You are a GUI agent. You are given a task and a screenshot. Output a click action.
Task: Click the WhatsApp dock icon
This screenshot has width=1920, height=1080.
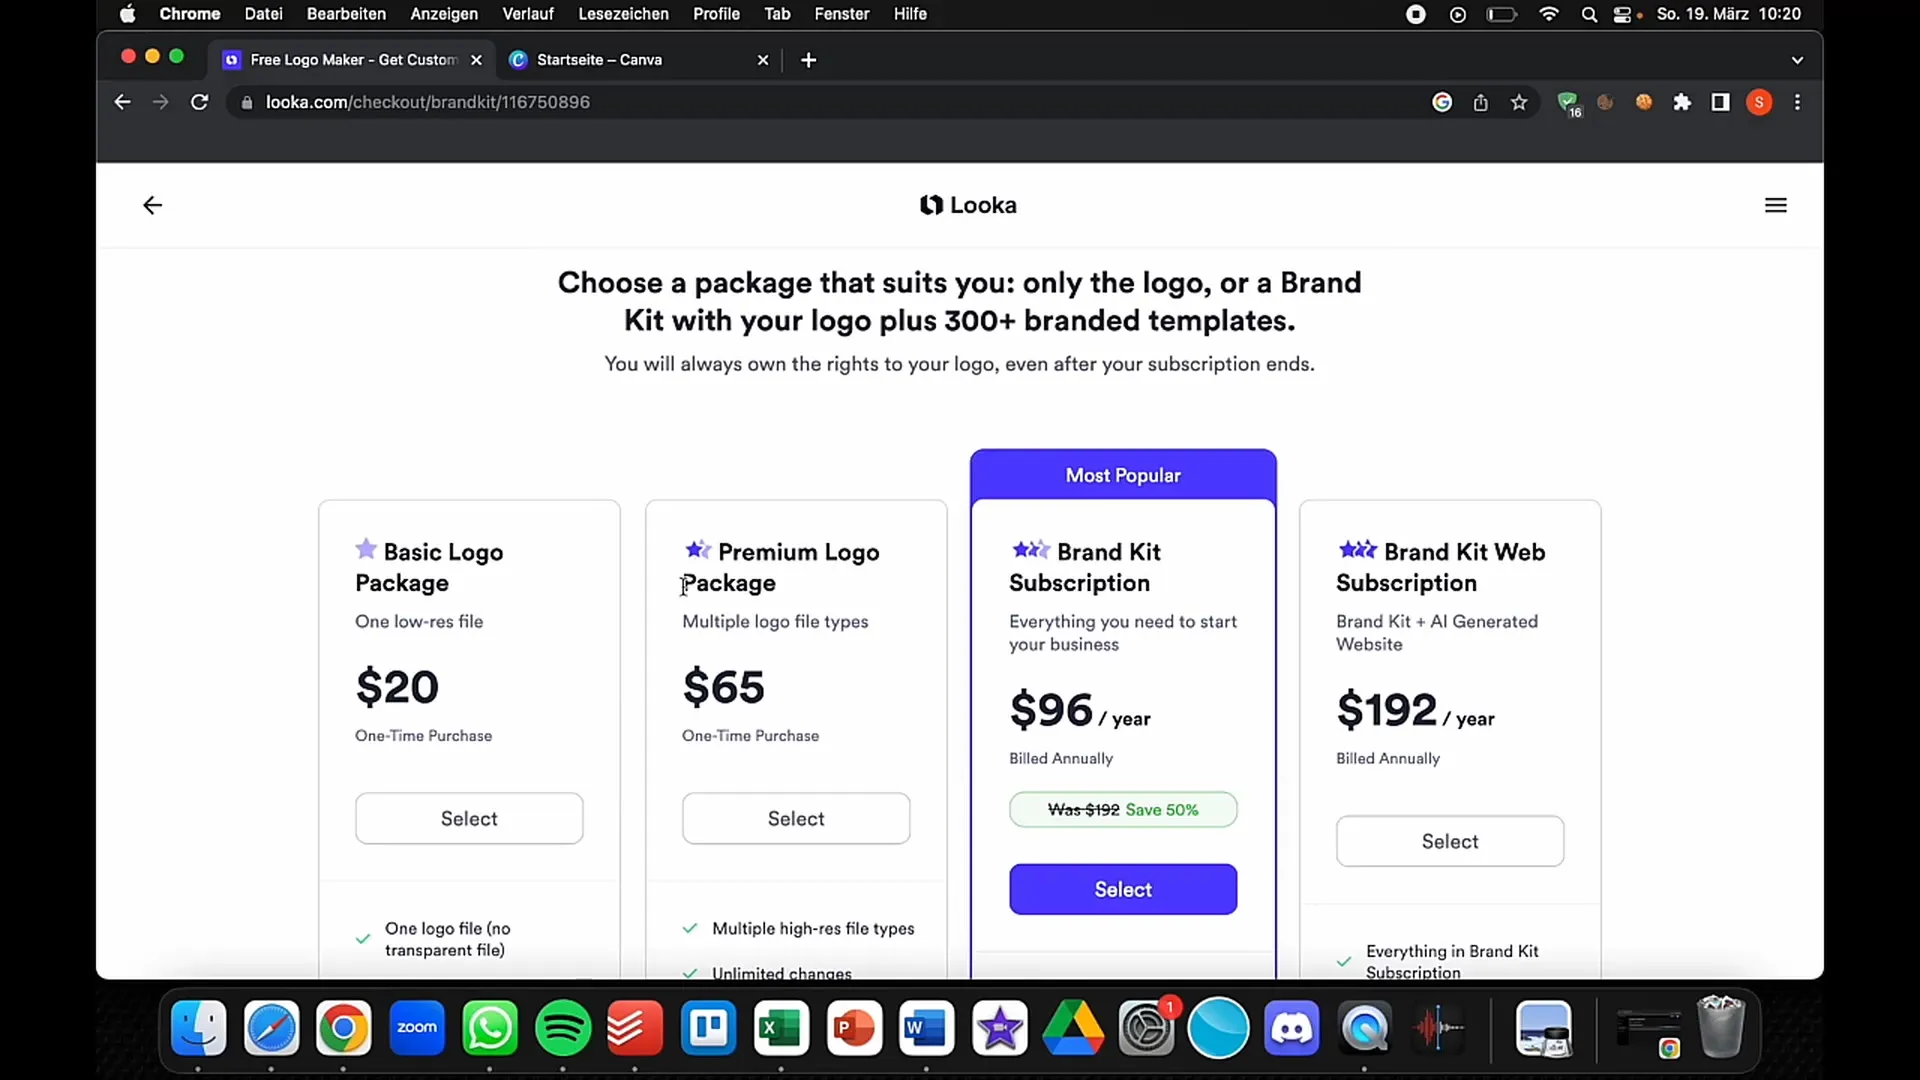tap(491, 1029)
